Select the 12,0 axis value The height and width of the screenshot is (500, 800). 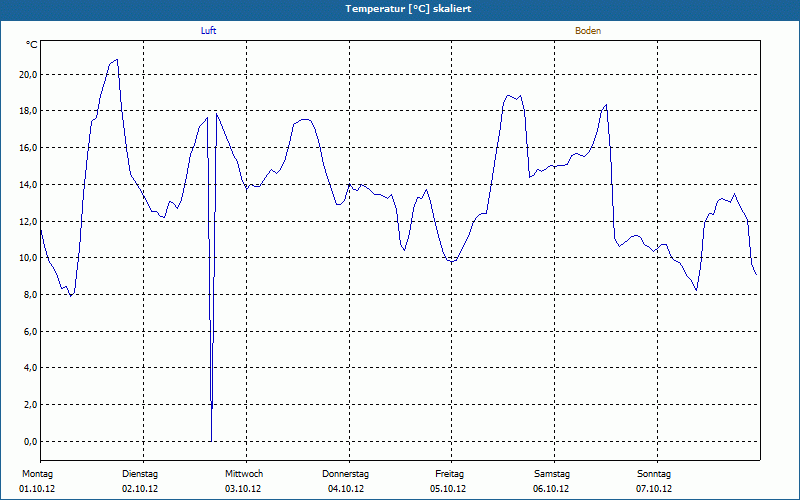29,221
